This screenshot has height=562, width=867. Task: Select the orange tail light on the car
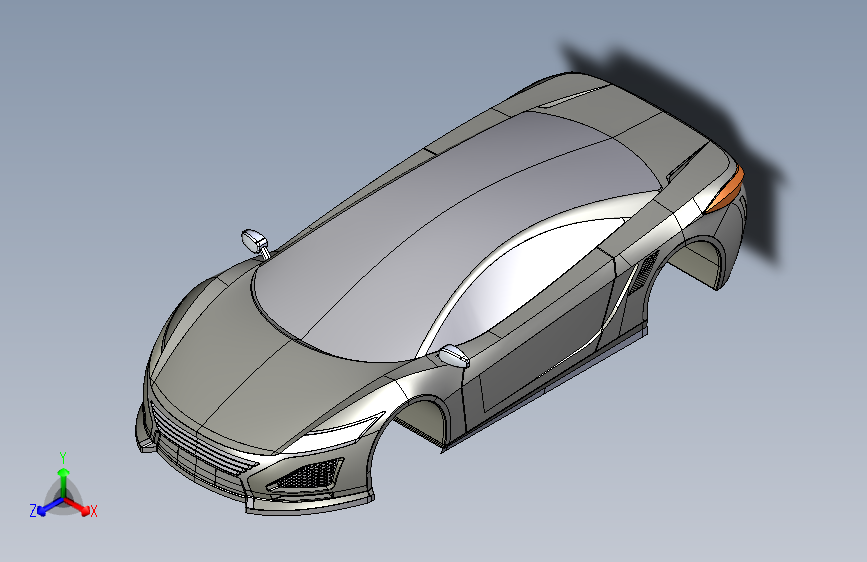pyautogui.click(x=726, y=190)
